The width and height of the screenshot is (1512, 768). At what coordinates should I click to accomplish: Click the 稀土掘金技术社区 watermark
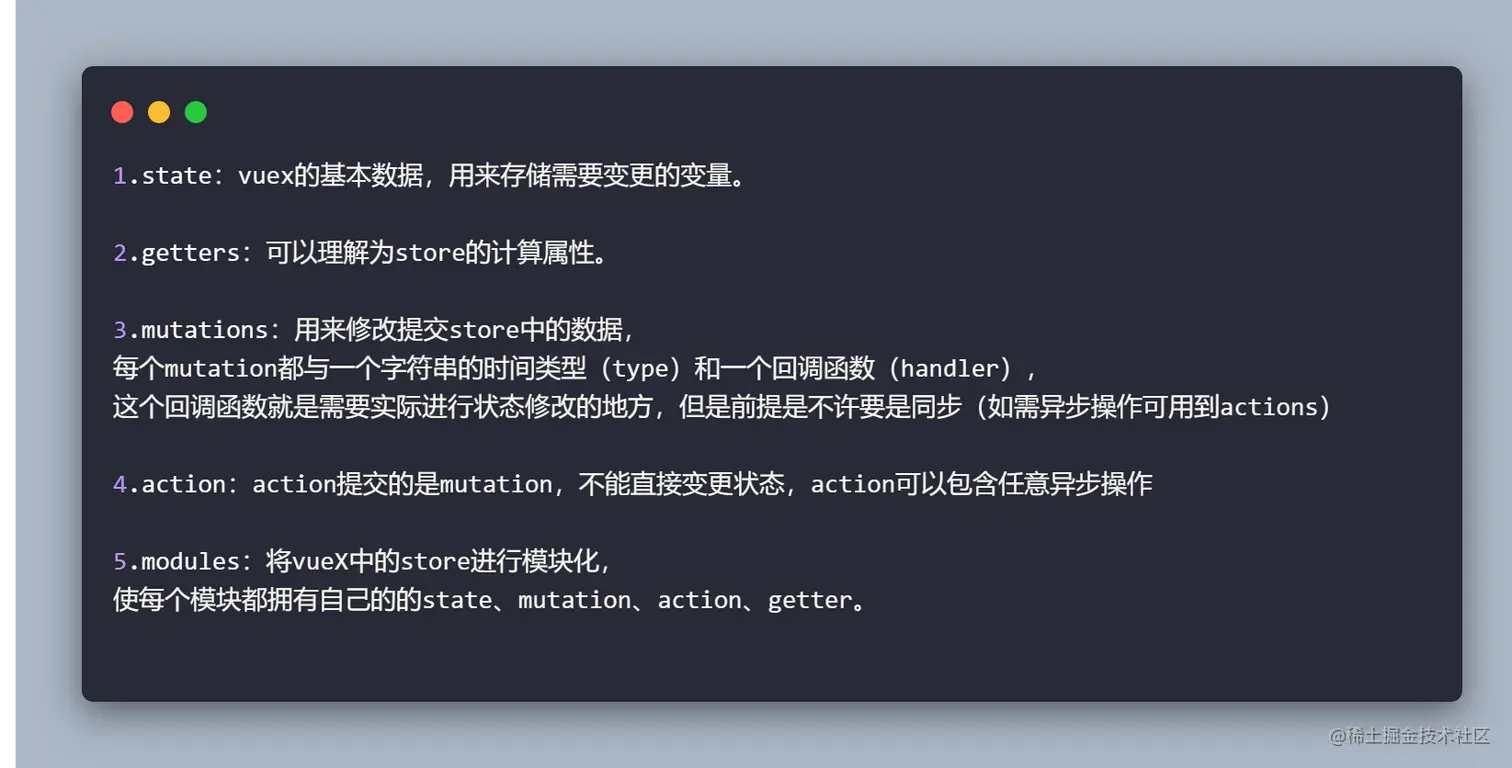coord(1410,736)
